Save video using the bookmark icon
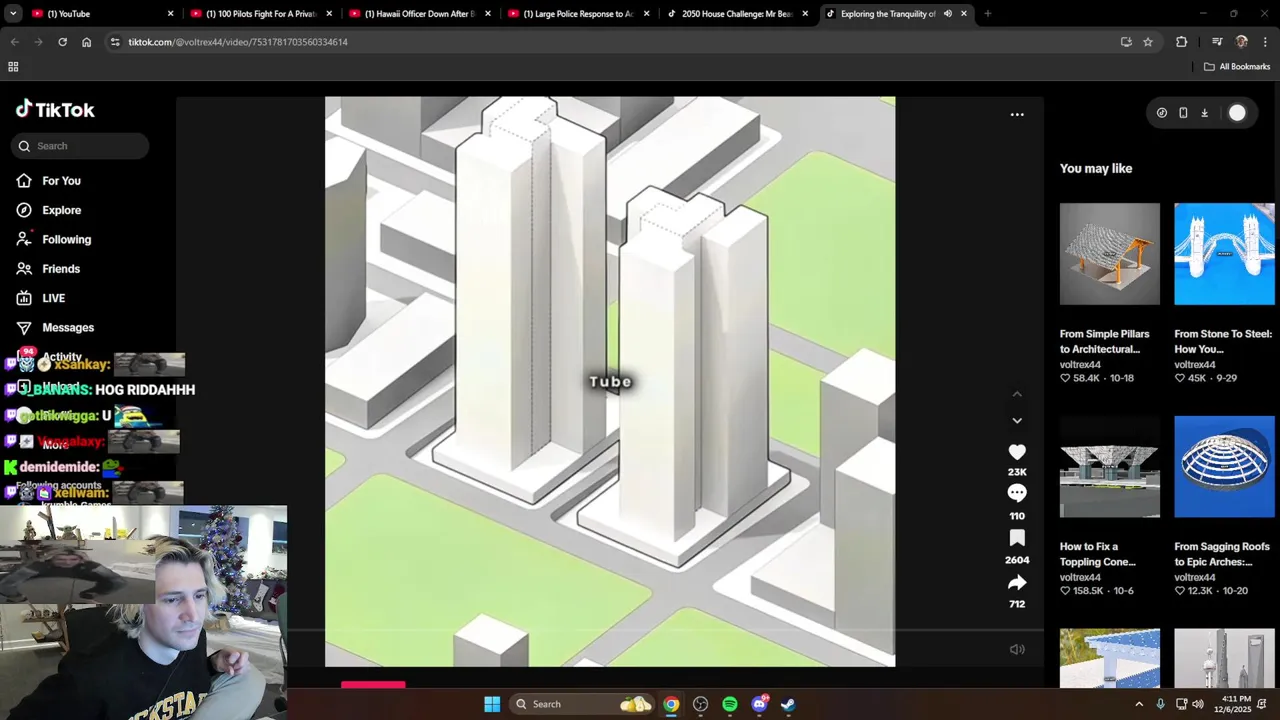Image resolution: width=1280 pixels, height=720 pixels. 1017,538
